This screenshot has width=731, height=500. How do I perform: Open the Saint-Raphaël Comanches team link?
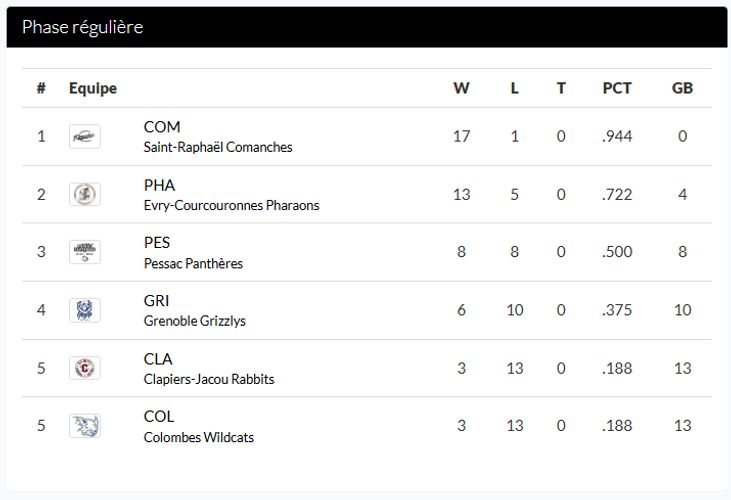[218, 147]
